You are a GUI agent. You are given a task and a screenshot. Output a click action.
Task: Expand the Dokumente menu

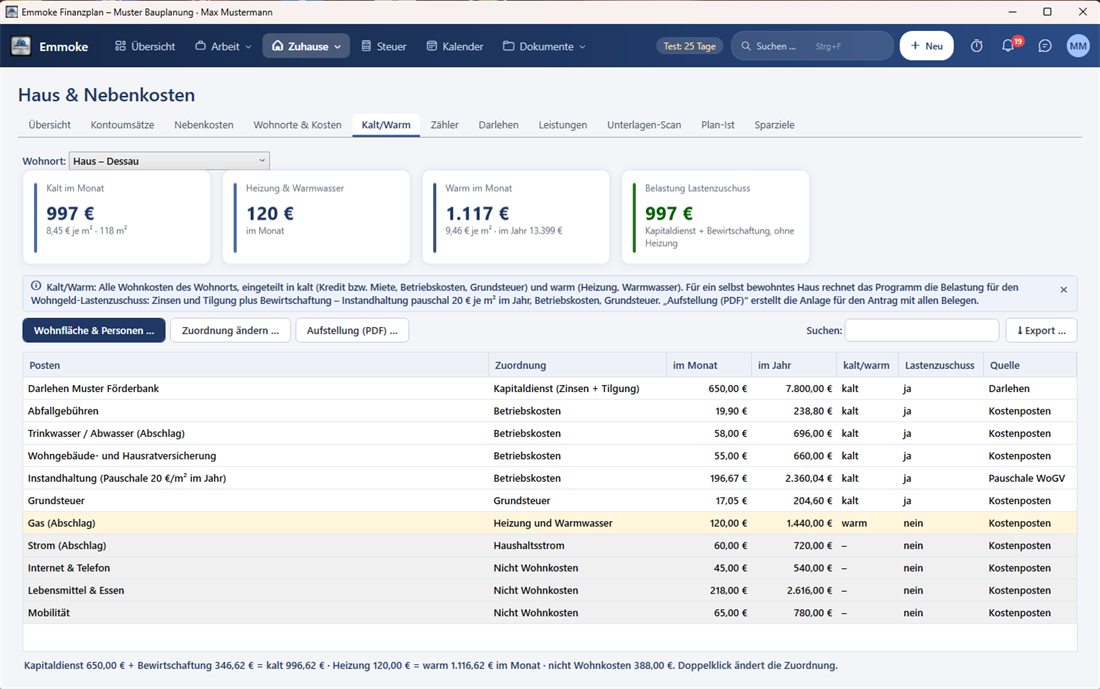(x=544, y=46)
